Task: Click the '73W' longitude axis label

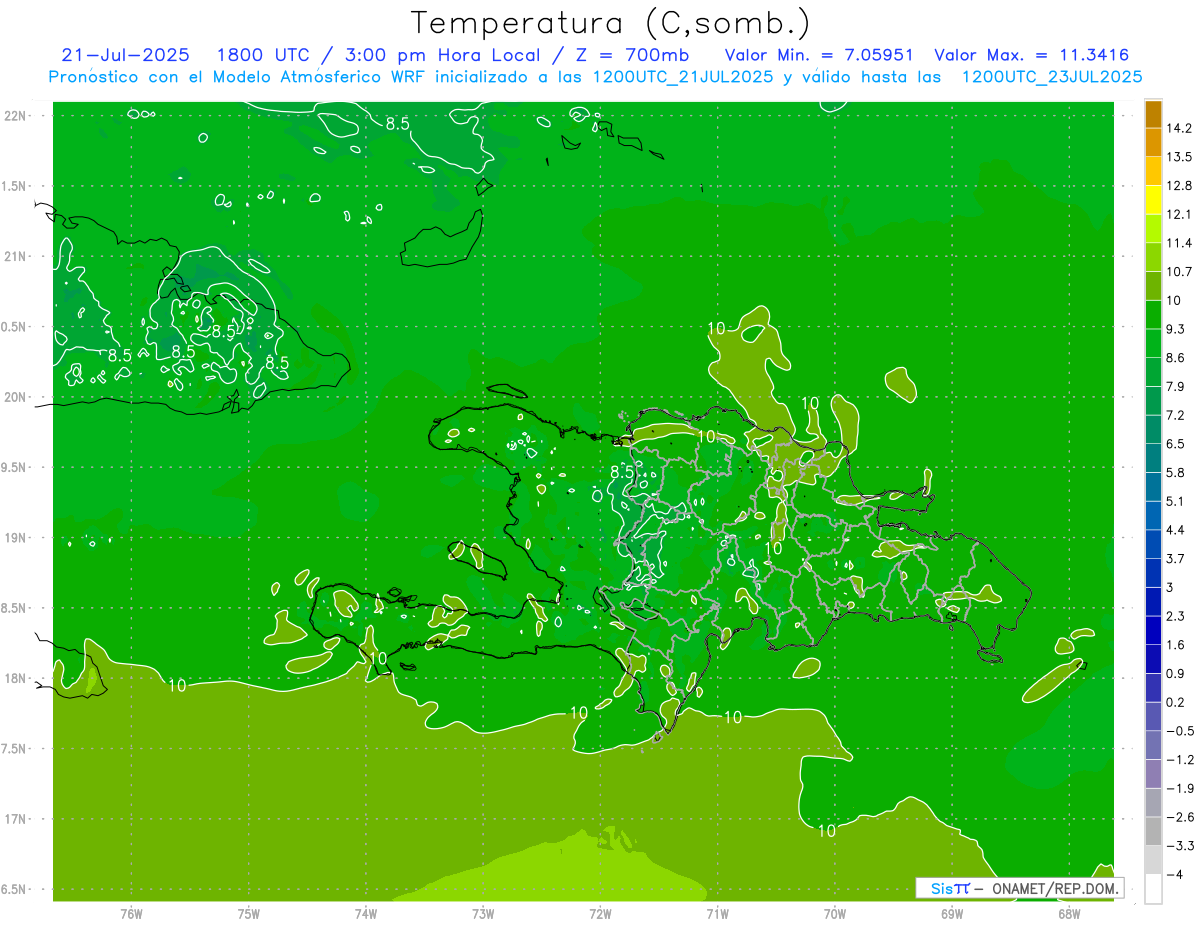Action: (x=483, y=914)
